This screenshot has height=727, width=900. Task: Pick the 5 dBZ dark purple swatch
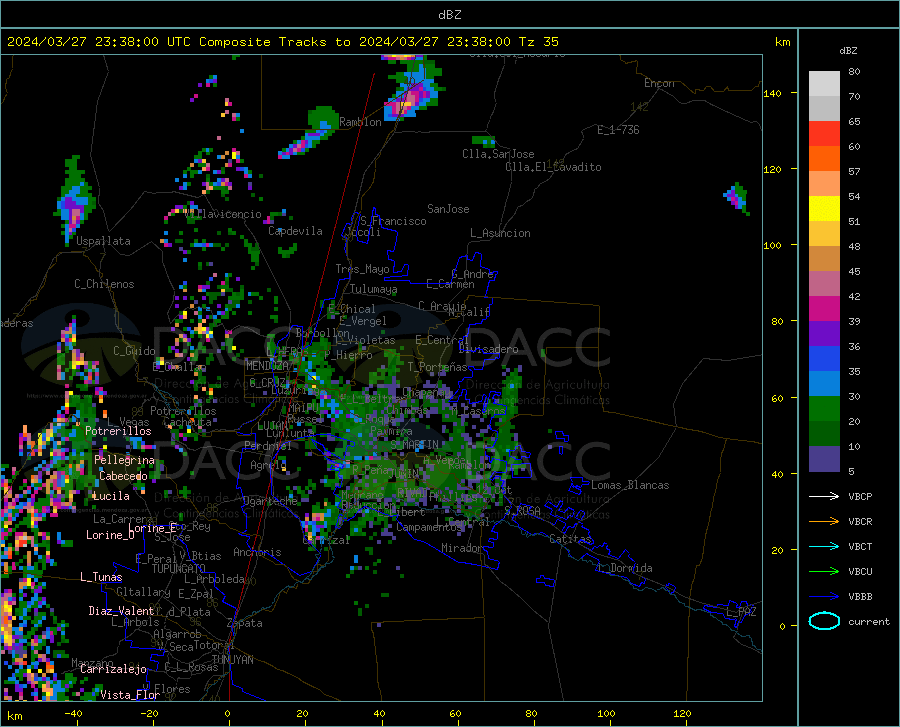(824, 459)
